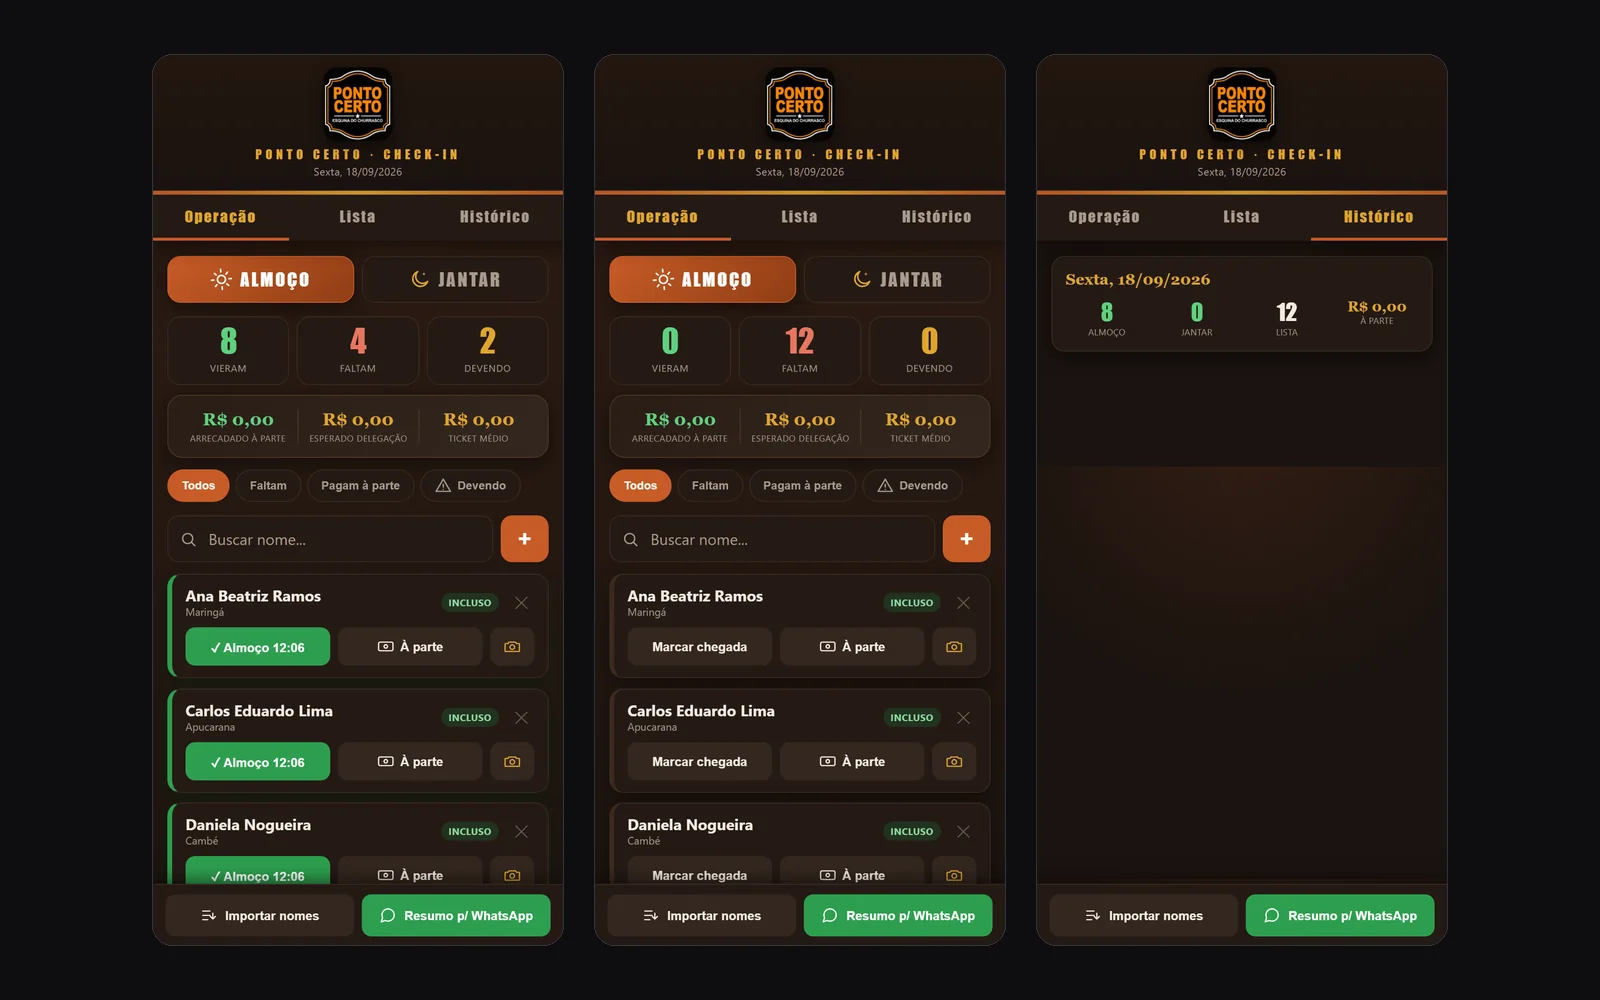Remove Daniela Nogueira using X, left screen
Image resolution: width=1600 pixels, height=1000 pixels.
[x=521, y=832]
